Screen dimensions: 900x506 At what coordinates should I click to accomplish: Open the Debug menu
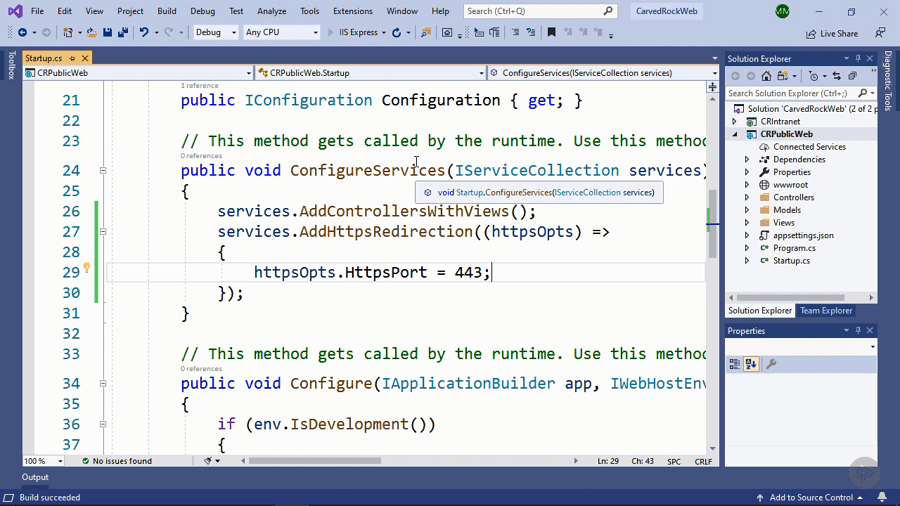coord(202,11)
